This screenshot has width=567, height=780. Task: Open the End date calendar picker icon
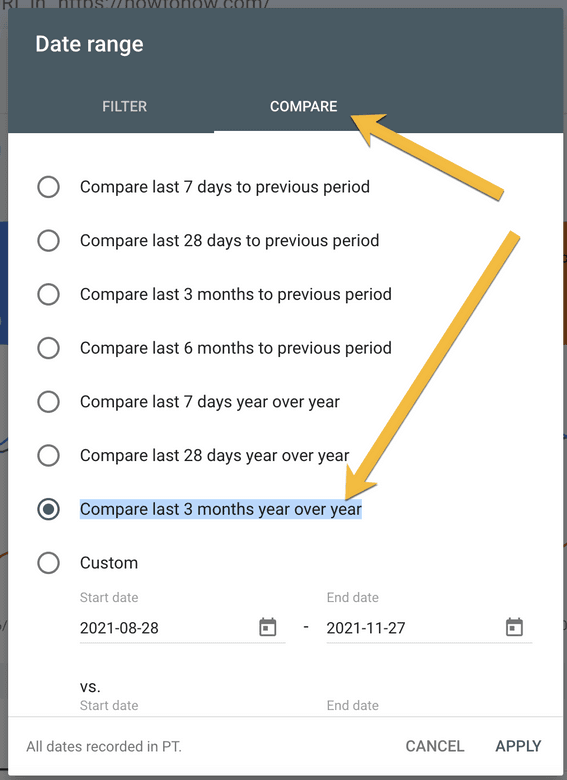(514, 627)
